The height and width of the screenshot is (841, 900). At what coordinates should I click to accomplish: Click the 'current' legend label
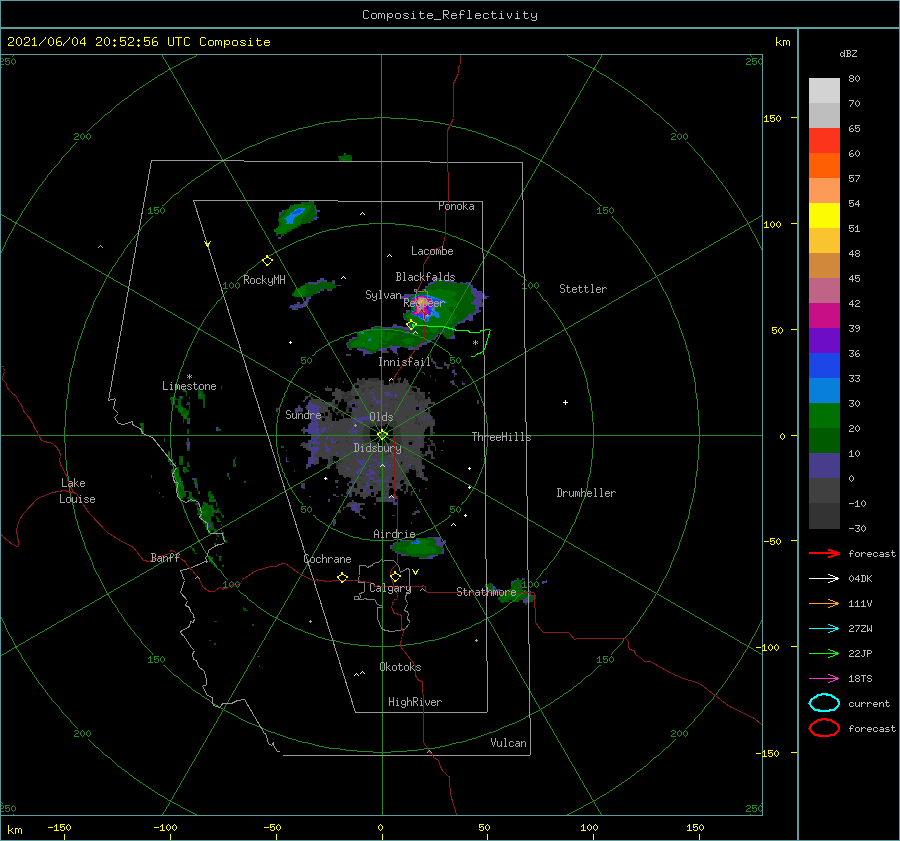(868, 703)
